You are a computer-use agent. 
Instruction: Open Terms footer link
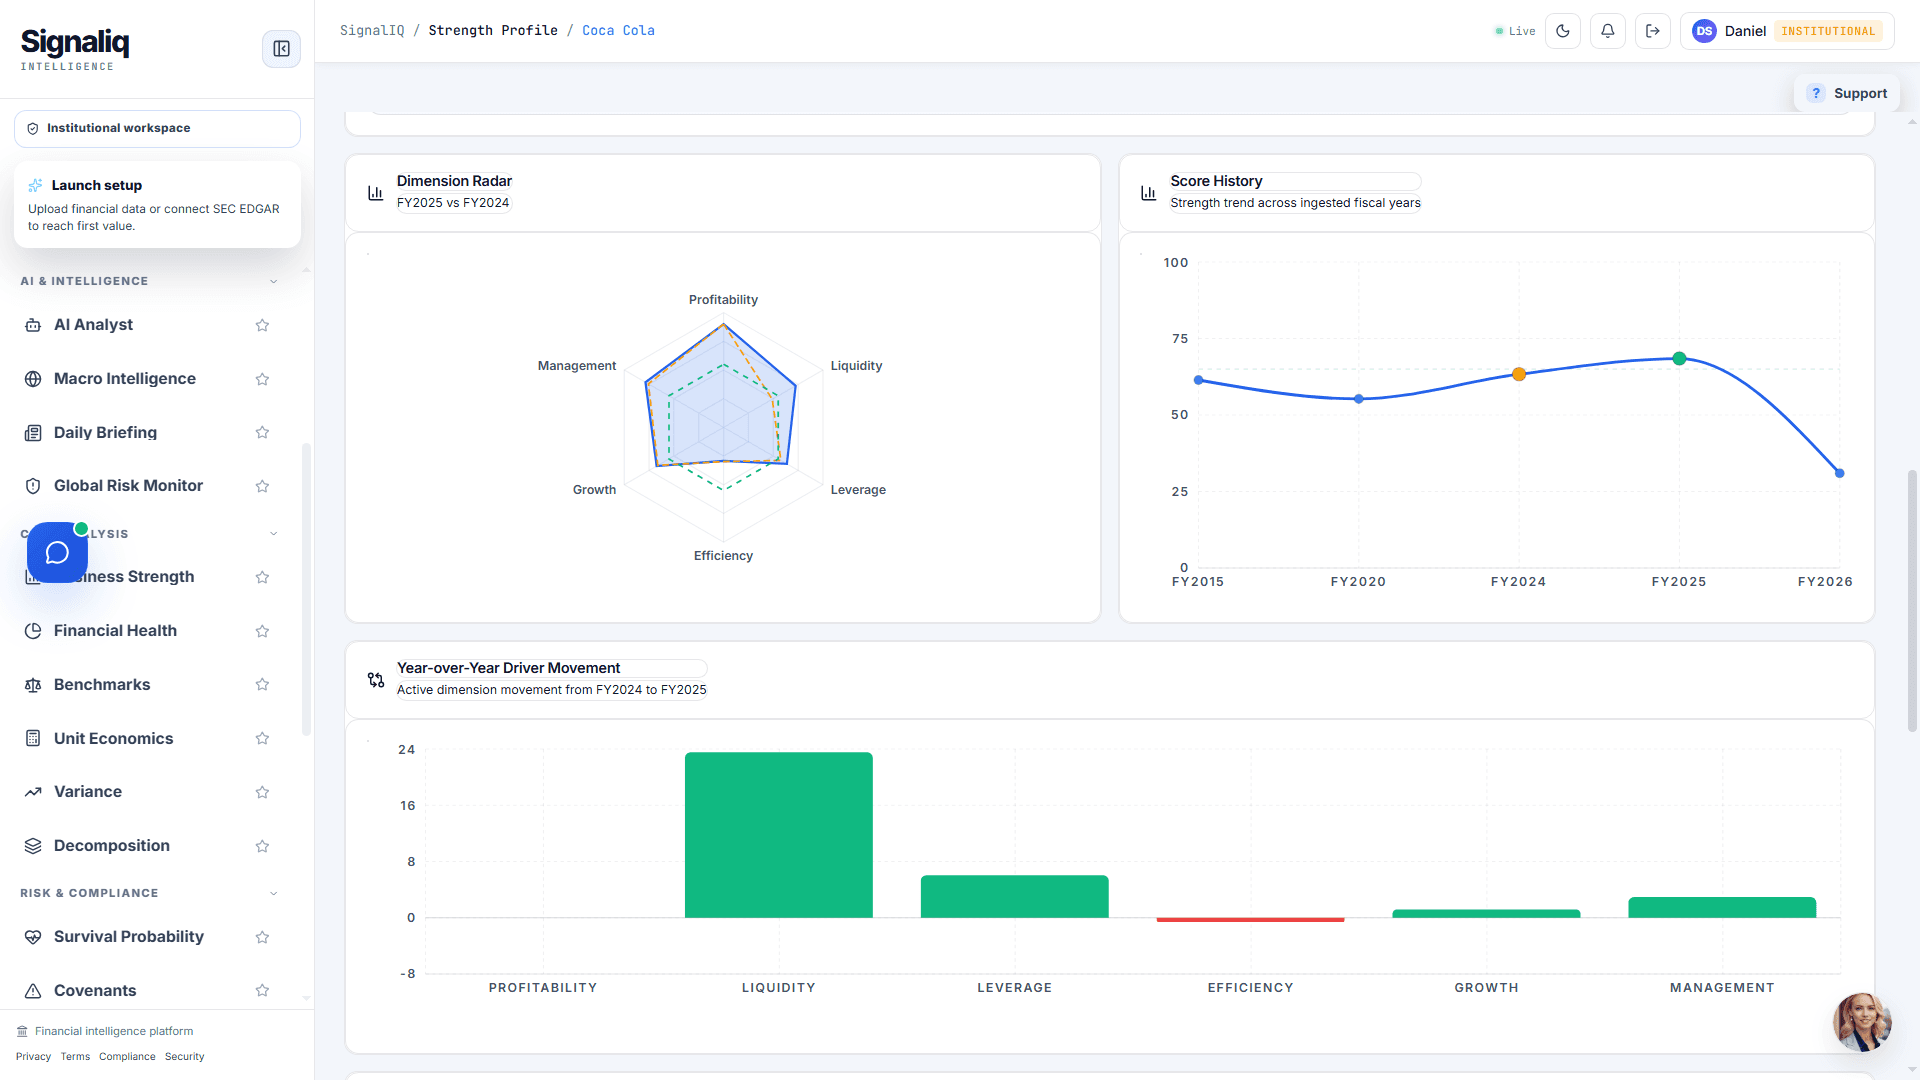point(75,1056)
